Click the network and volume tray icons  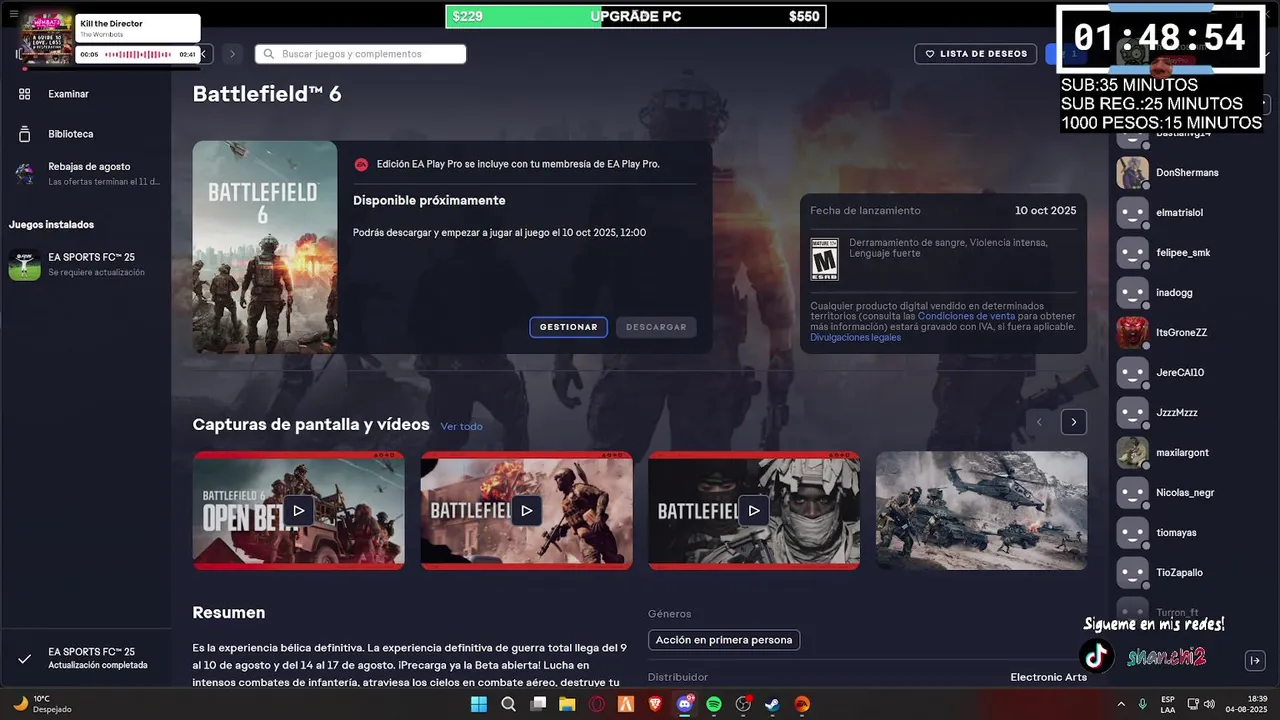1201,704
